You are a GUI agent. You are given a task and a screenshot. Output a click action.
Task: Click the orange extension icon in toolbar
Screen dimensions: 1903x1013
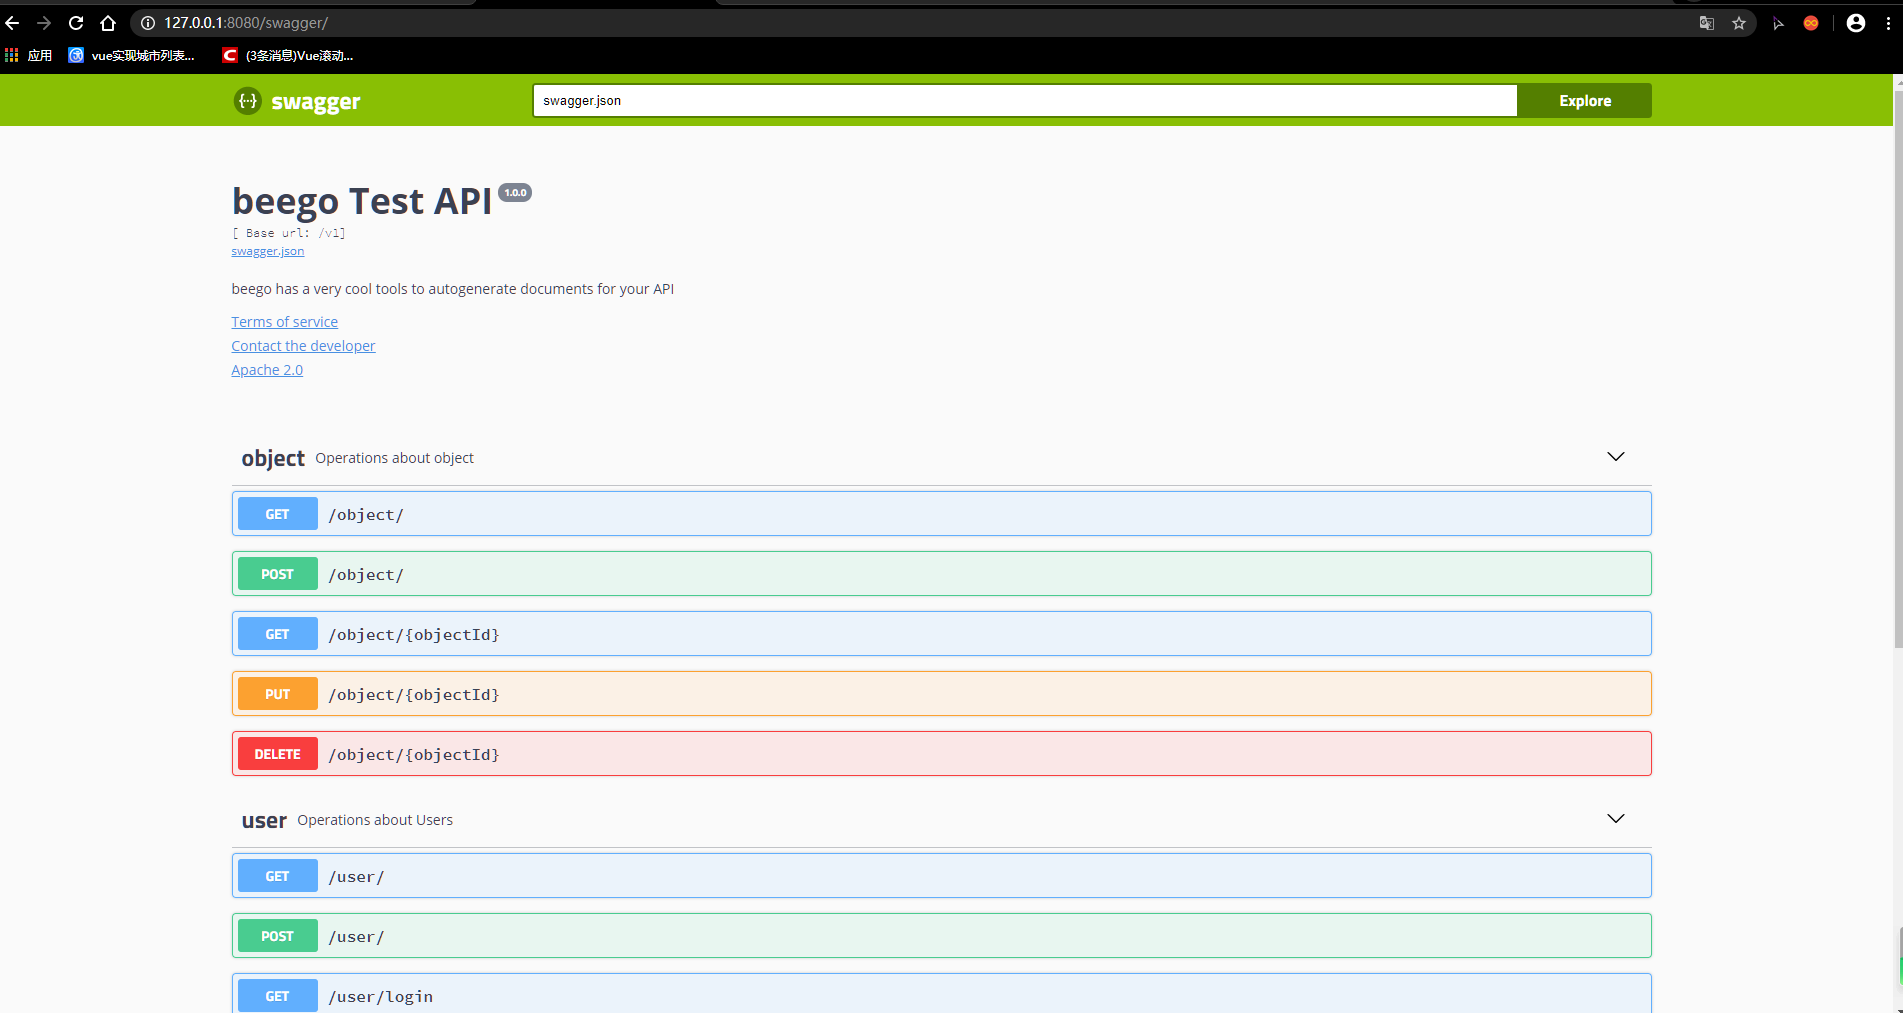(1811, 23)
